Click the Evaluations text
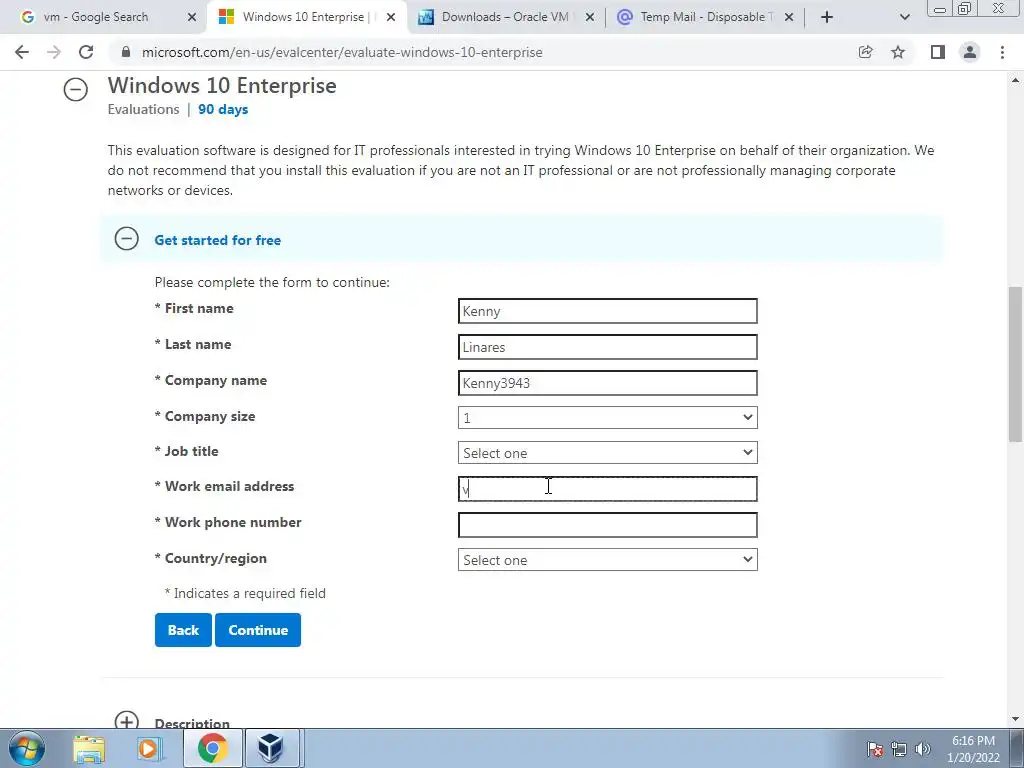1024x768 pixels. tap(144, 109)
